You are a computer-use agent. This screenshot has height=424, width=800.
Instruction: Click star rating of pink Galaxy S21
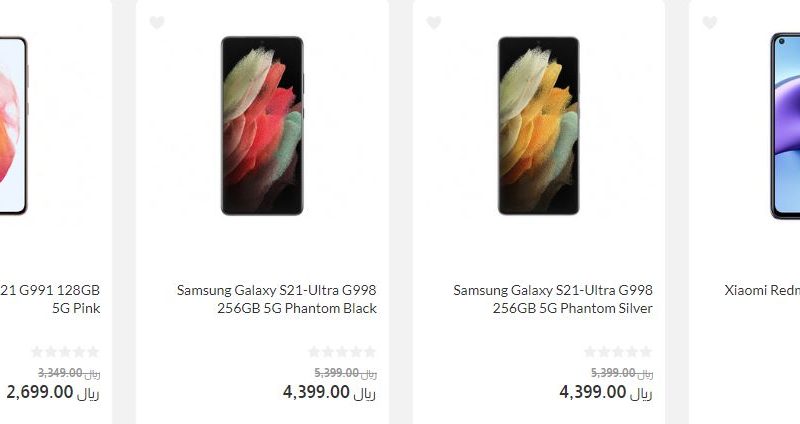tap(65, 352)
